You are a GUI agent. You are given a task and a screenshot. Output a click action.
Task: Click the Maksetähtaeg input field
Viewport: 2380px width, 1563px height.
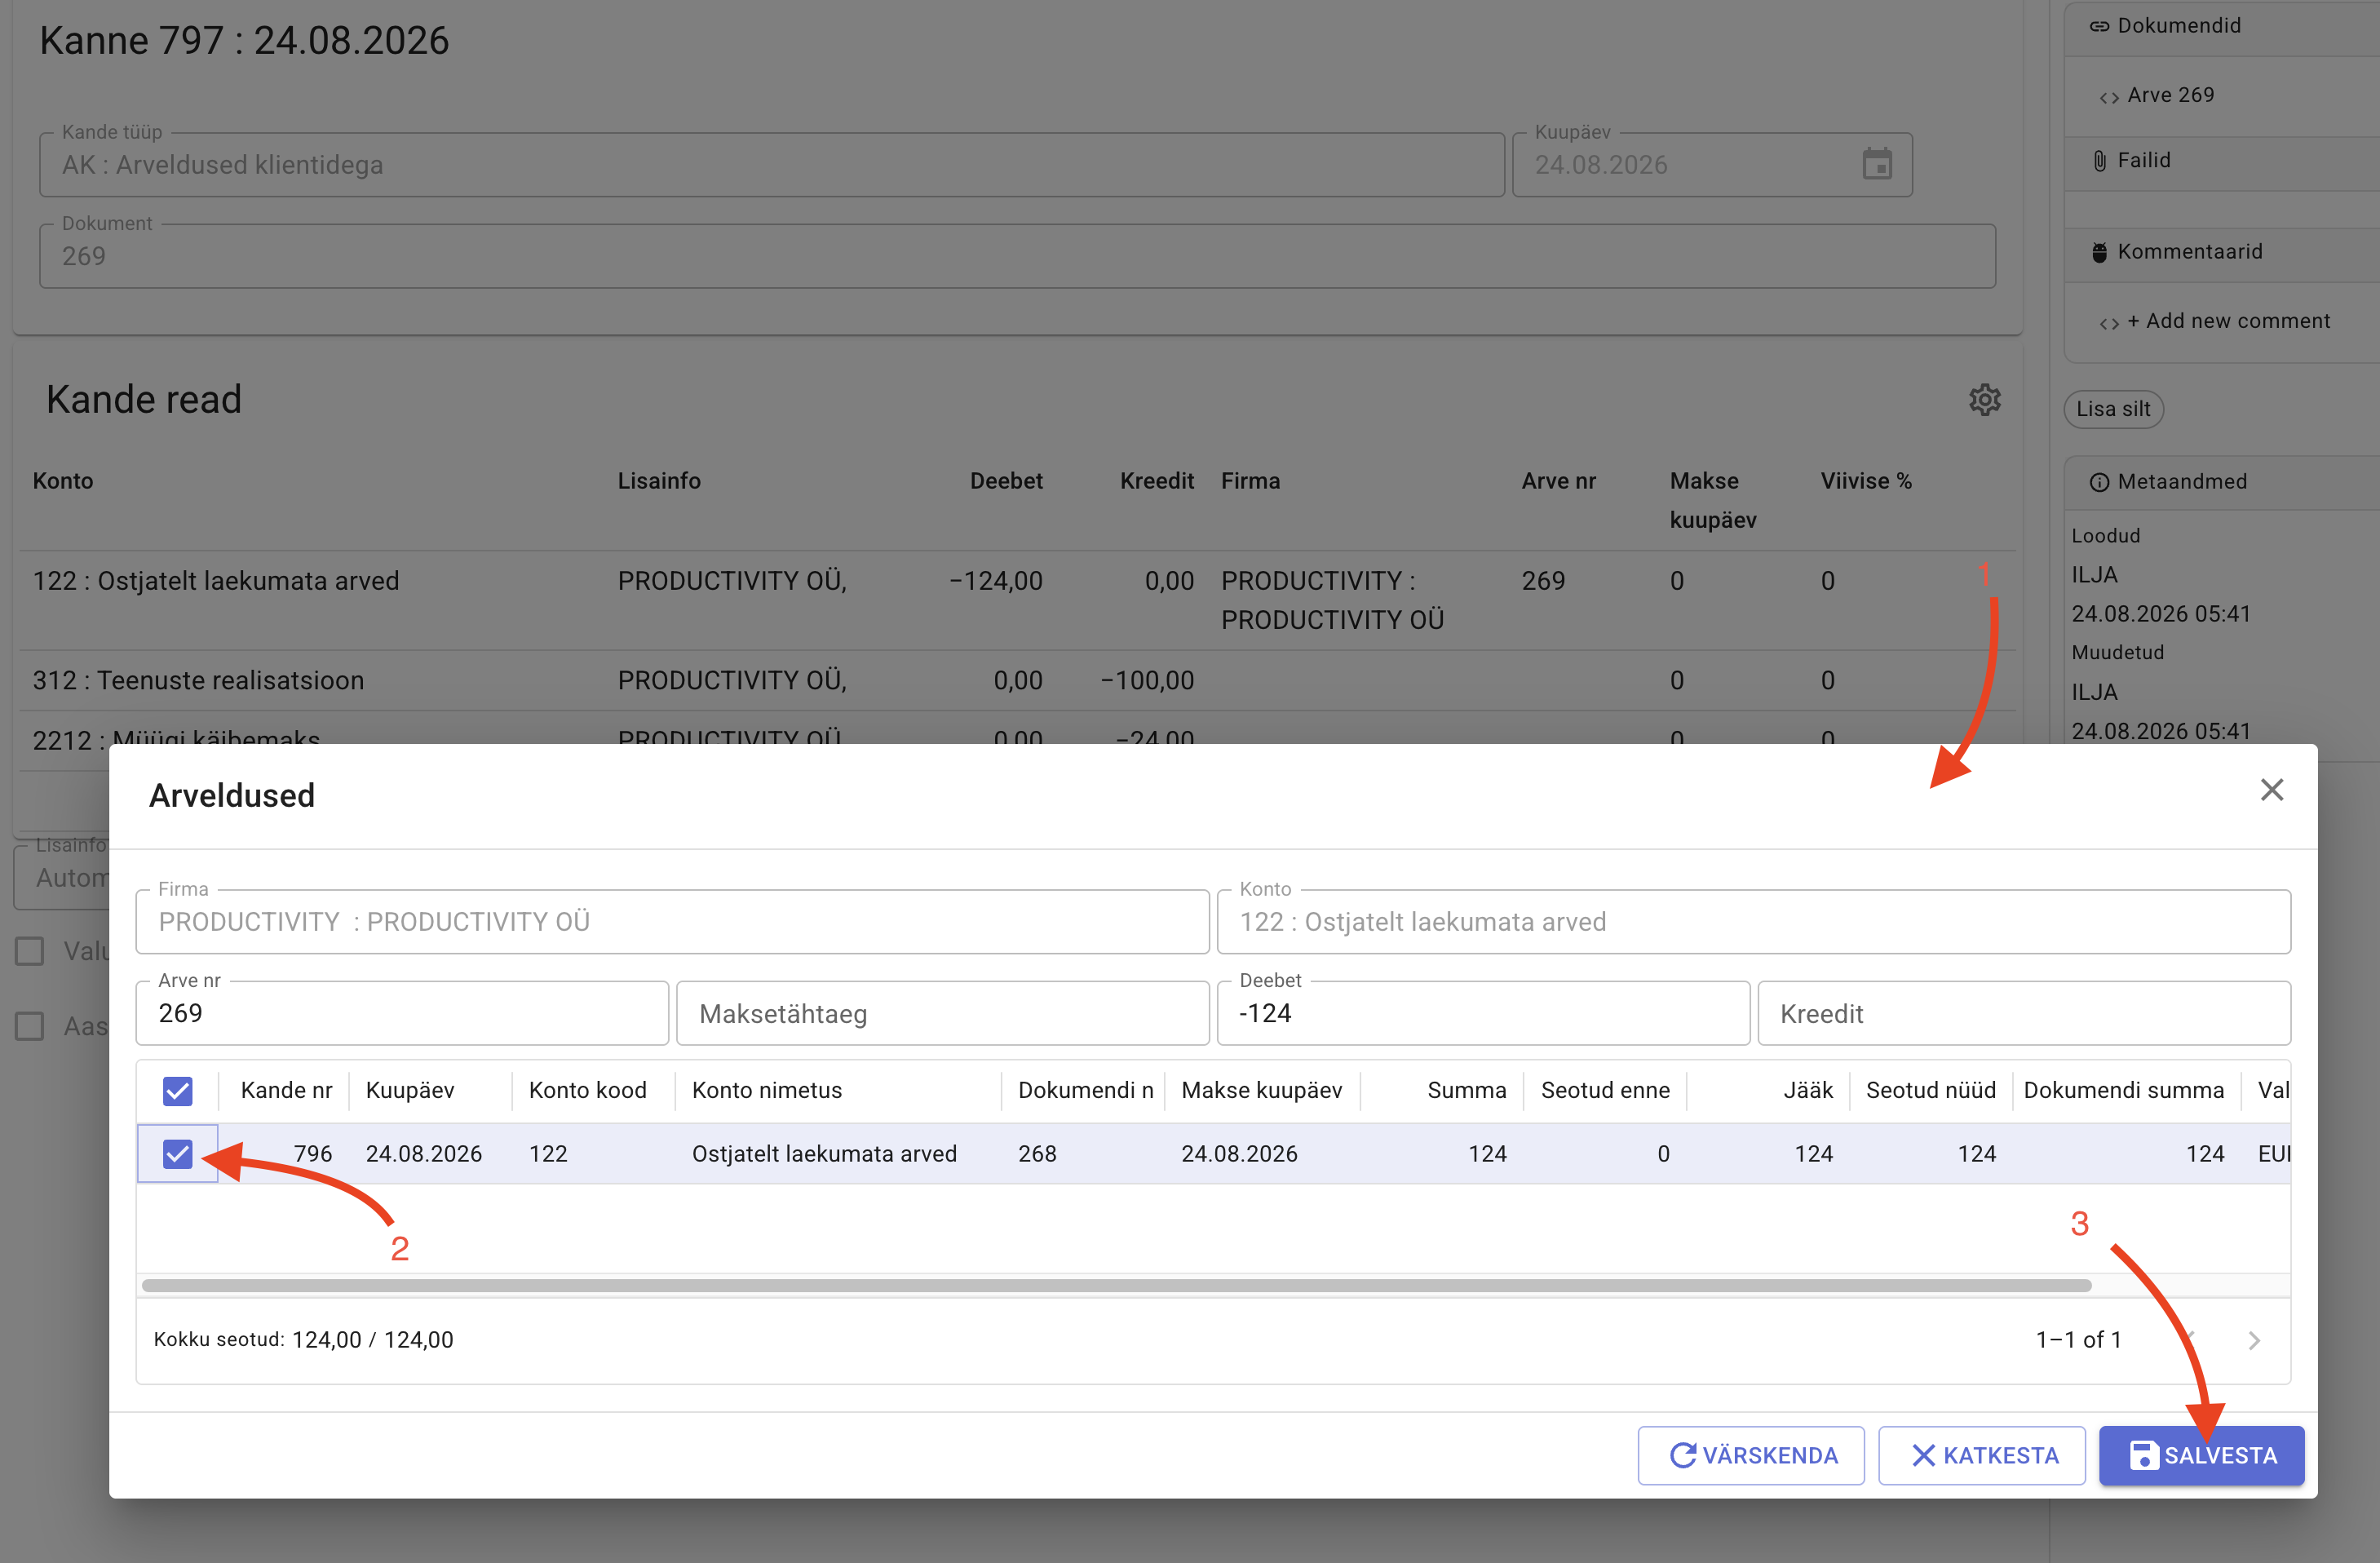point(942,1013)
